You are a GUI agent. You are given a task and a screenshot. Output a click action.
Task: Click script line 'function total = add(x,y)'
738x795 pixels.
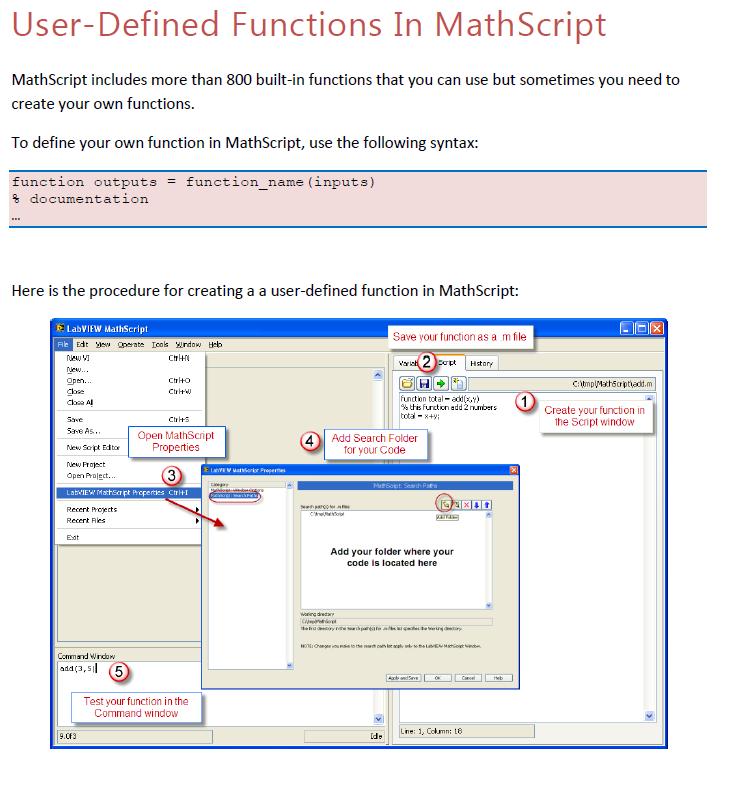click(x=440, y=399)
